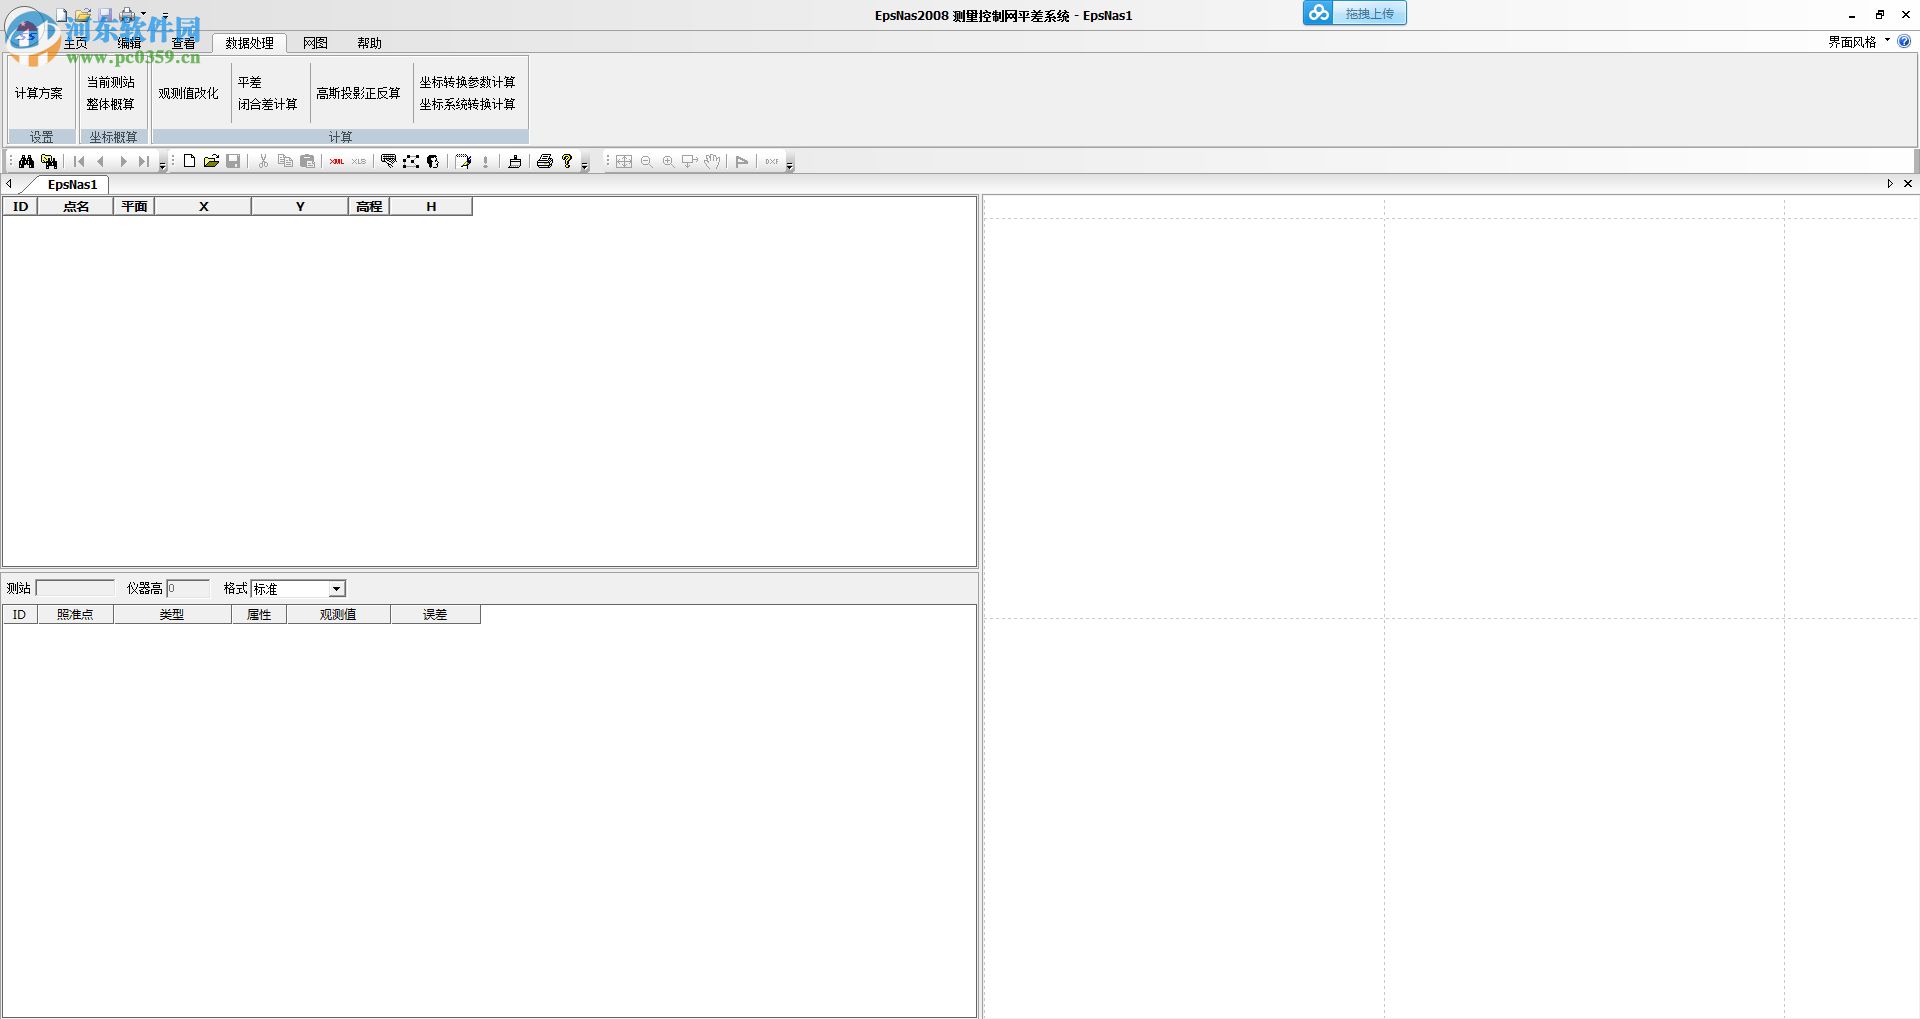
Task: Click the 高斯投影正反算 button
Action: [358, 93]
